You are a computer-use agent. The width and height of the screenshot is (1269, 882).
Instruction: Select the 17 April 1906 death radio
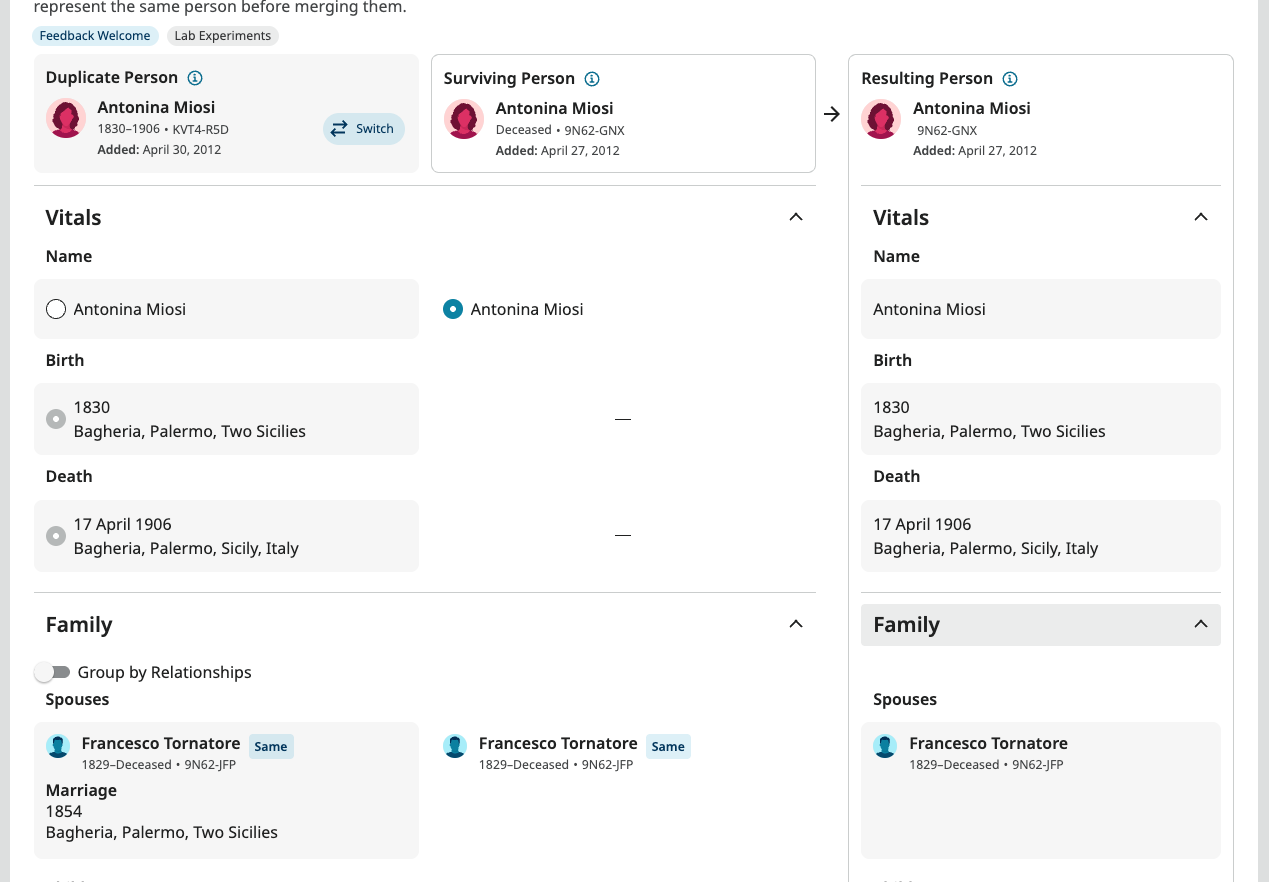coord(56,536)
